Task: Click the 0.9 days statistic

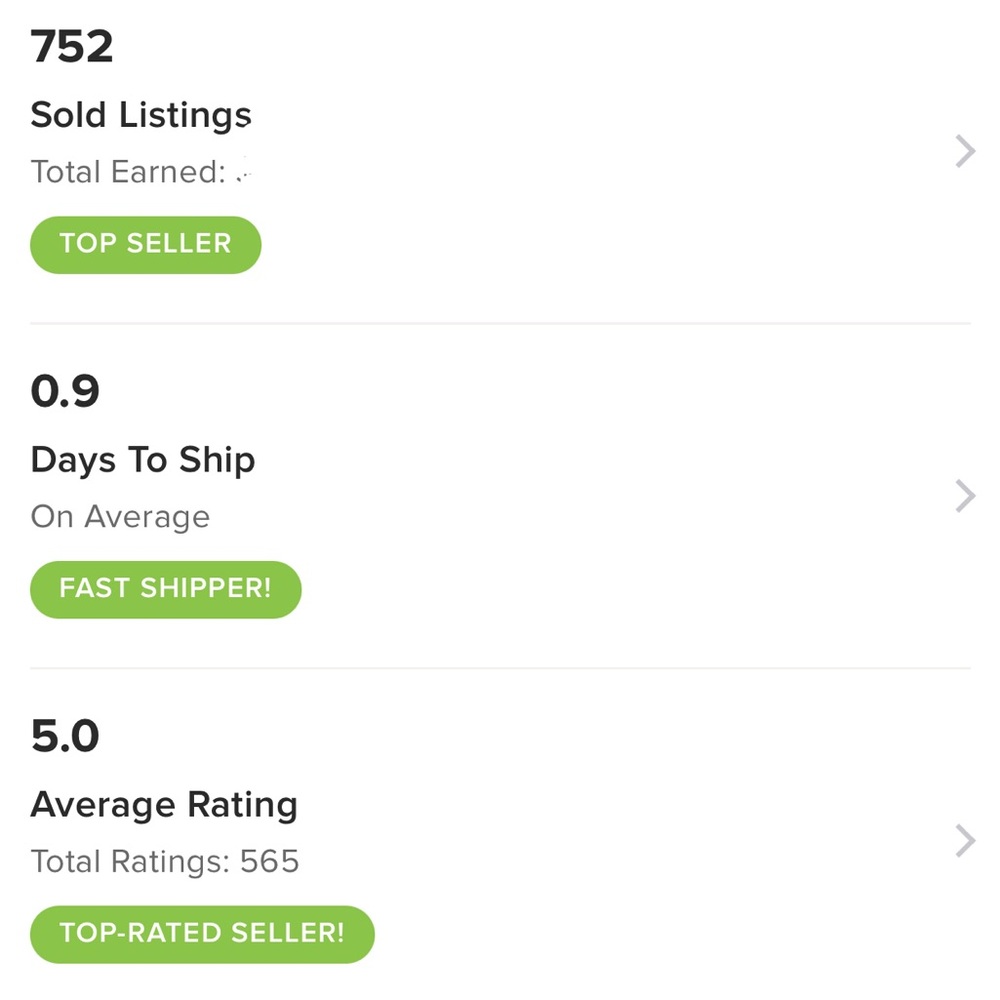Action: tap(64, 391)
